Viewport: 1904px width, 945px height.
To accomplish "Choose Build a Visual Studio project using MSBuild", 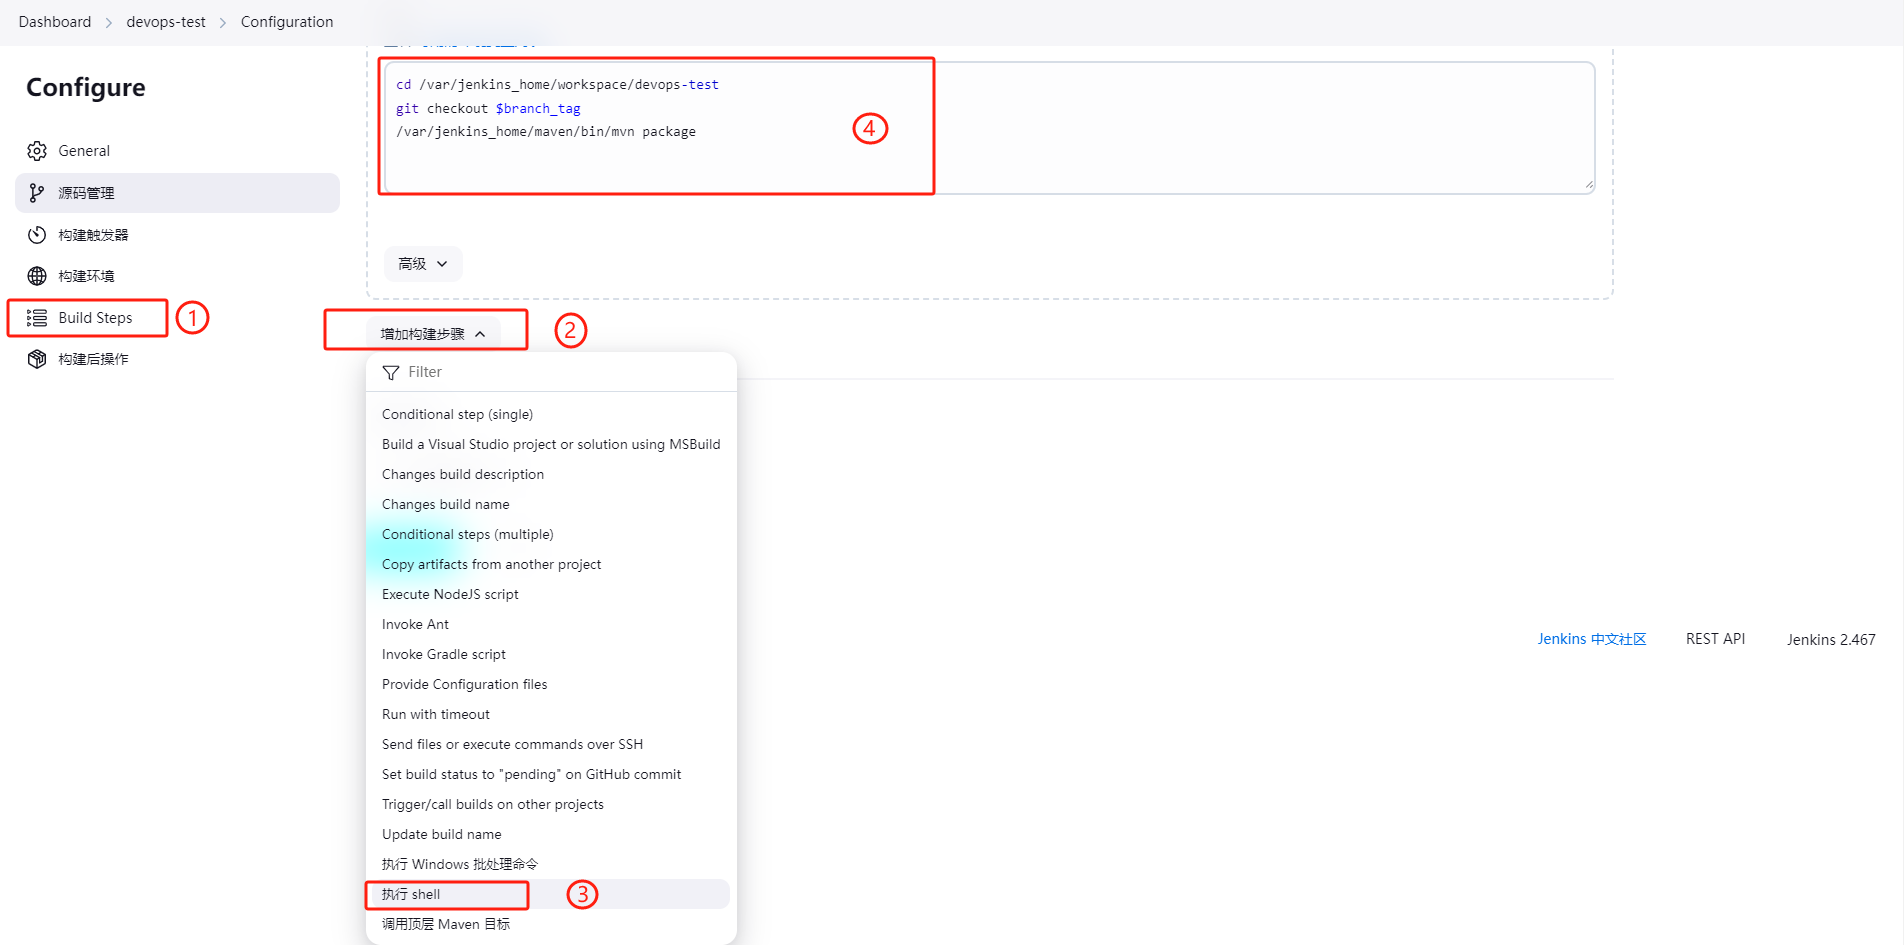I will tap(551, 444).
